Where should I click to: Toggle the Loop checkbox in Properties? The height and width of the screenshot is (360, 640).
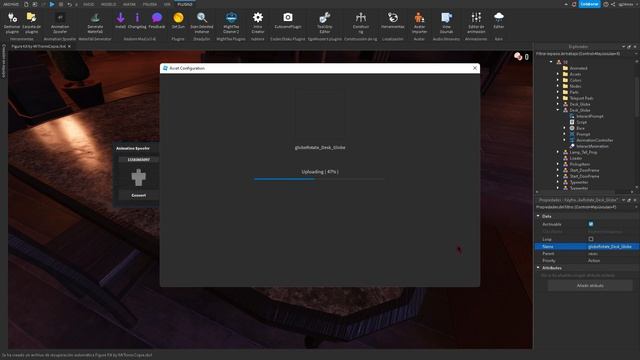point(591,239)
